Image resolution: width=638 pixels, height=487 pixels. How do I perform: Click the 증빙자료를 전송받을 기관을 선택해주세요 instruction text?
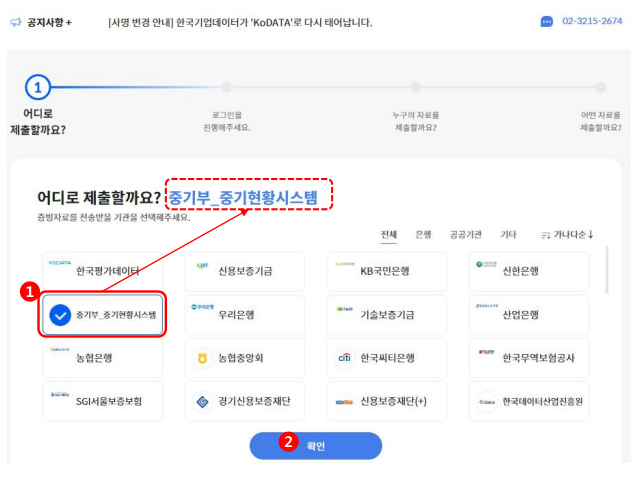pyautogui.click(x=114, y=218)
